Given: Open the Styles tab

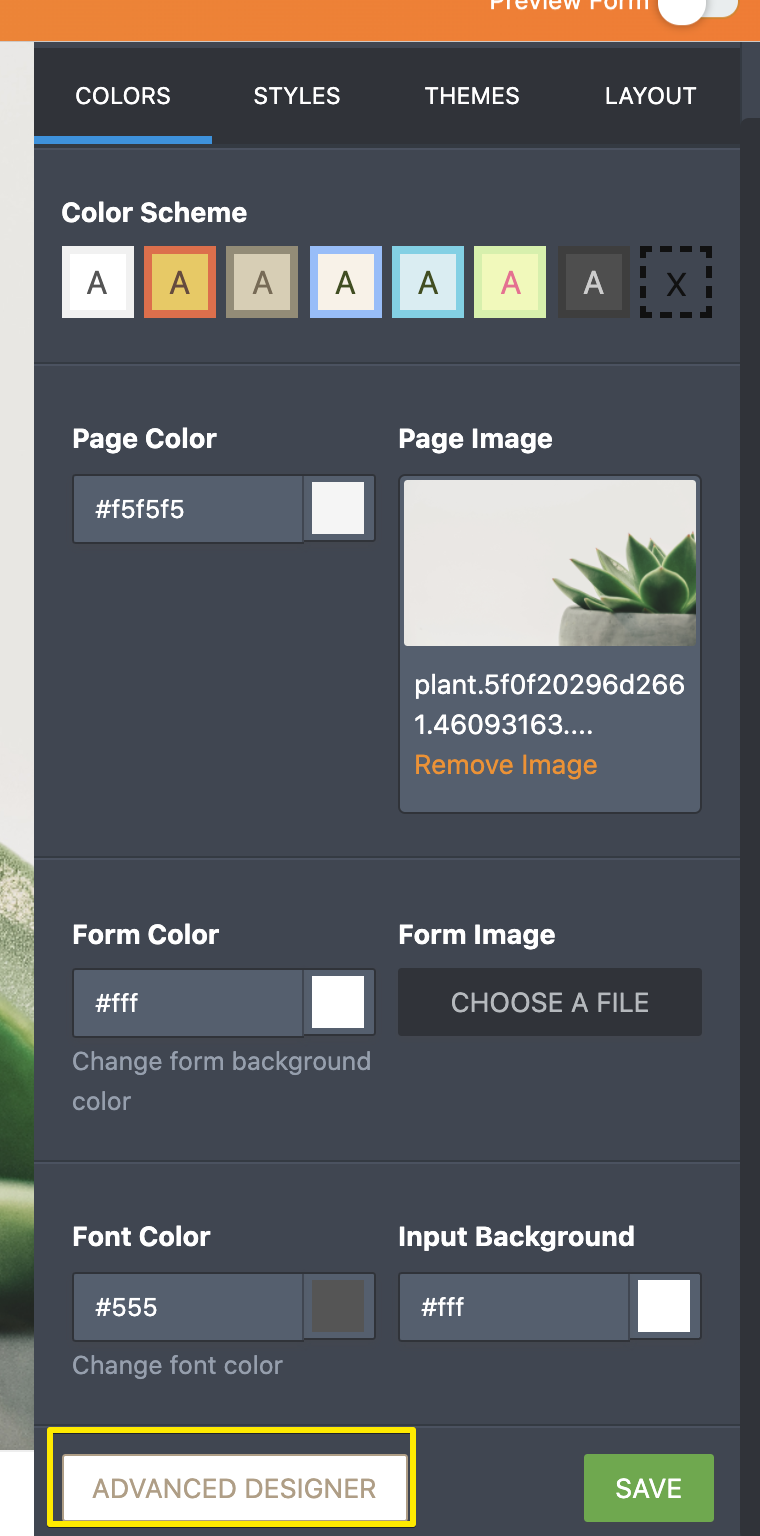Looking at the screenshot, I should pyautogui.click(x=297, y=96).
